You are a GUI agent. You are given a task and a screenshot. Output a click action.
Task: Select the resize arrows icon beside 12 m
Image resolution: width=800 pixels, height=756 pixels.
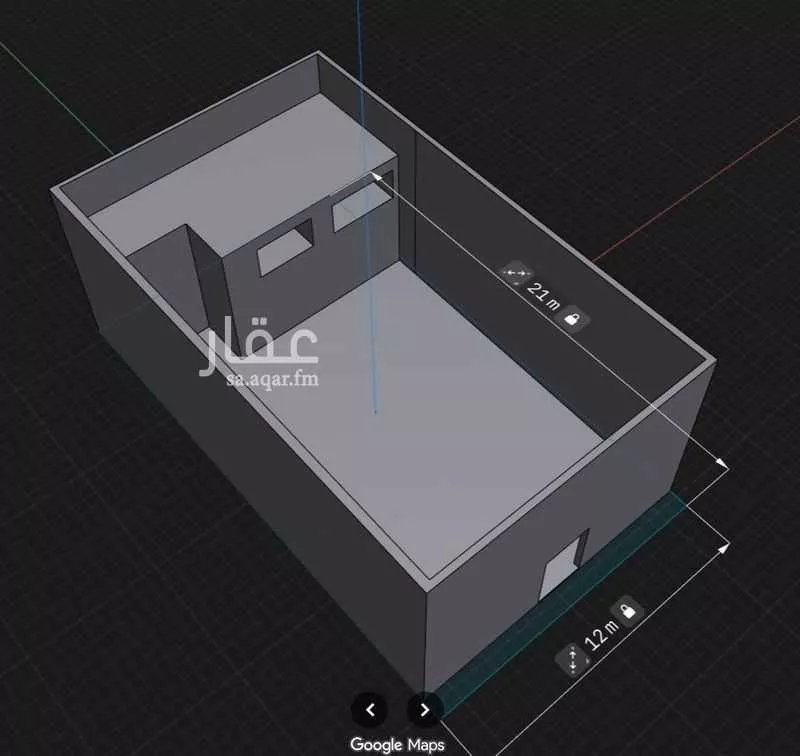(x=572, y=659)
